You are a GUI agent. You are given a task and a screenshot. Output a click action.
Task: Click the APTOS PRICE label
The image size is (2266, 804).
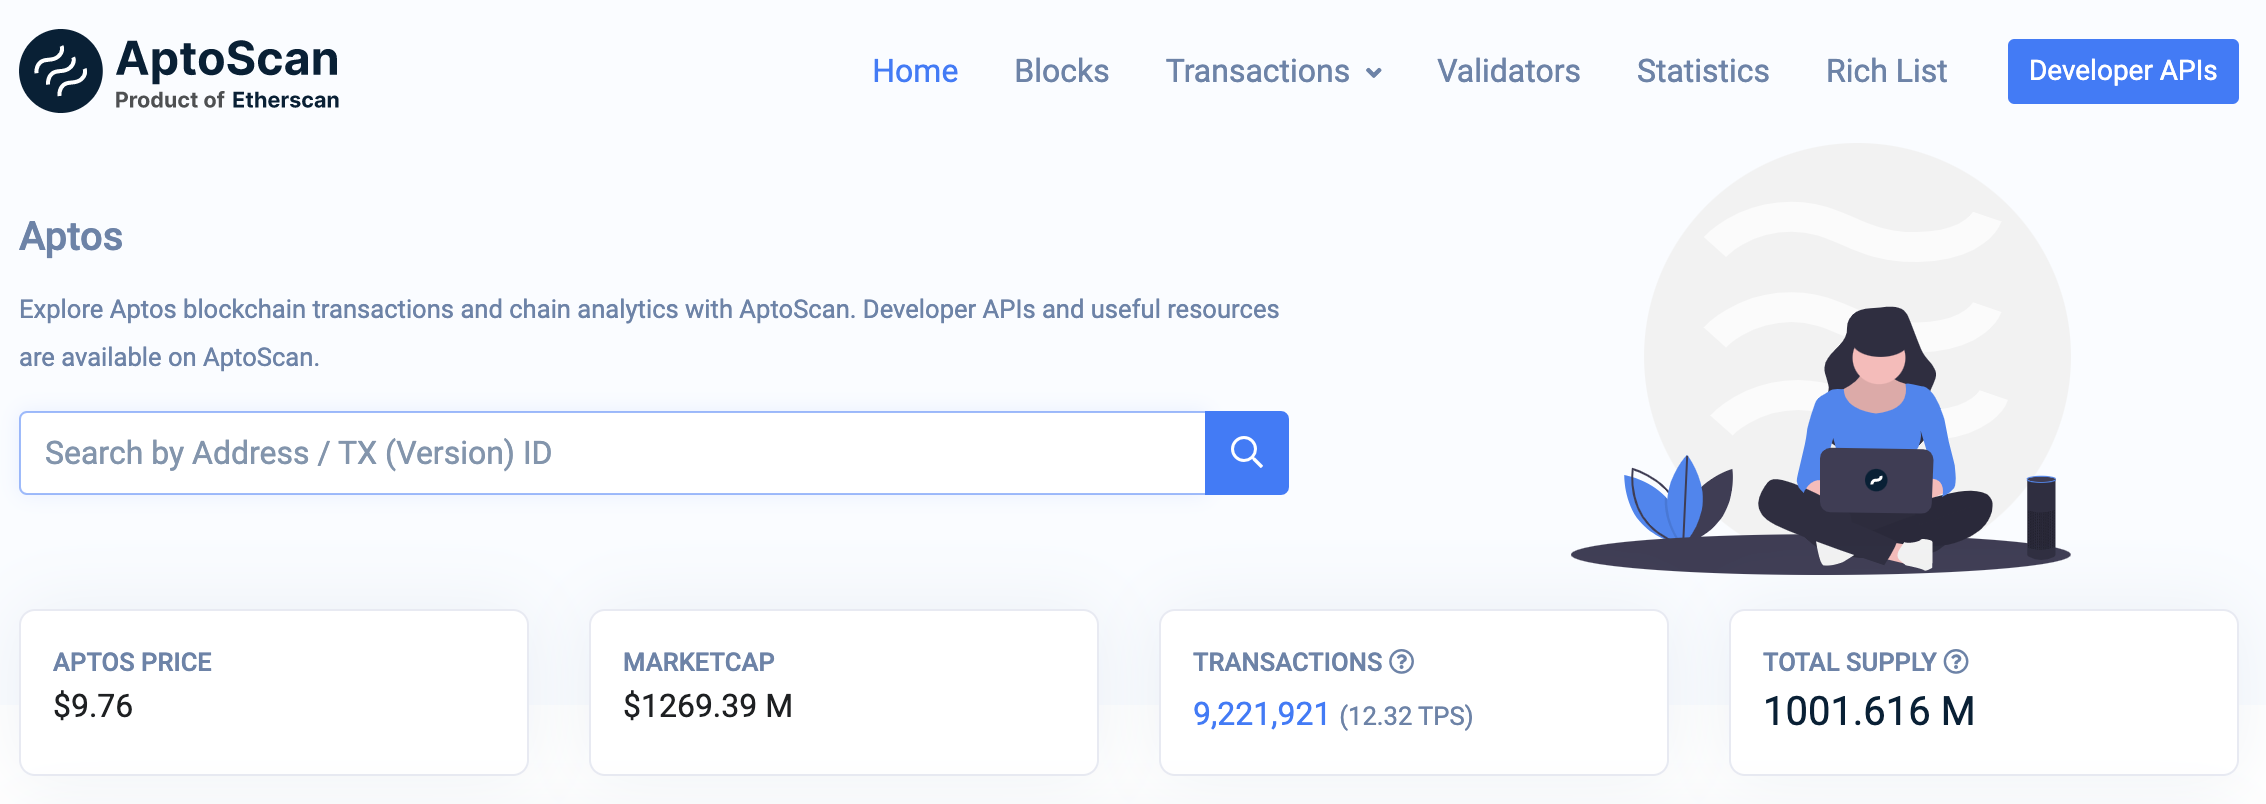pos(132,662)
